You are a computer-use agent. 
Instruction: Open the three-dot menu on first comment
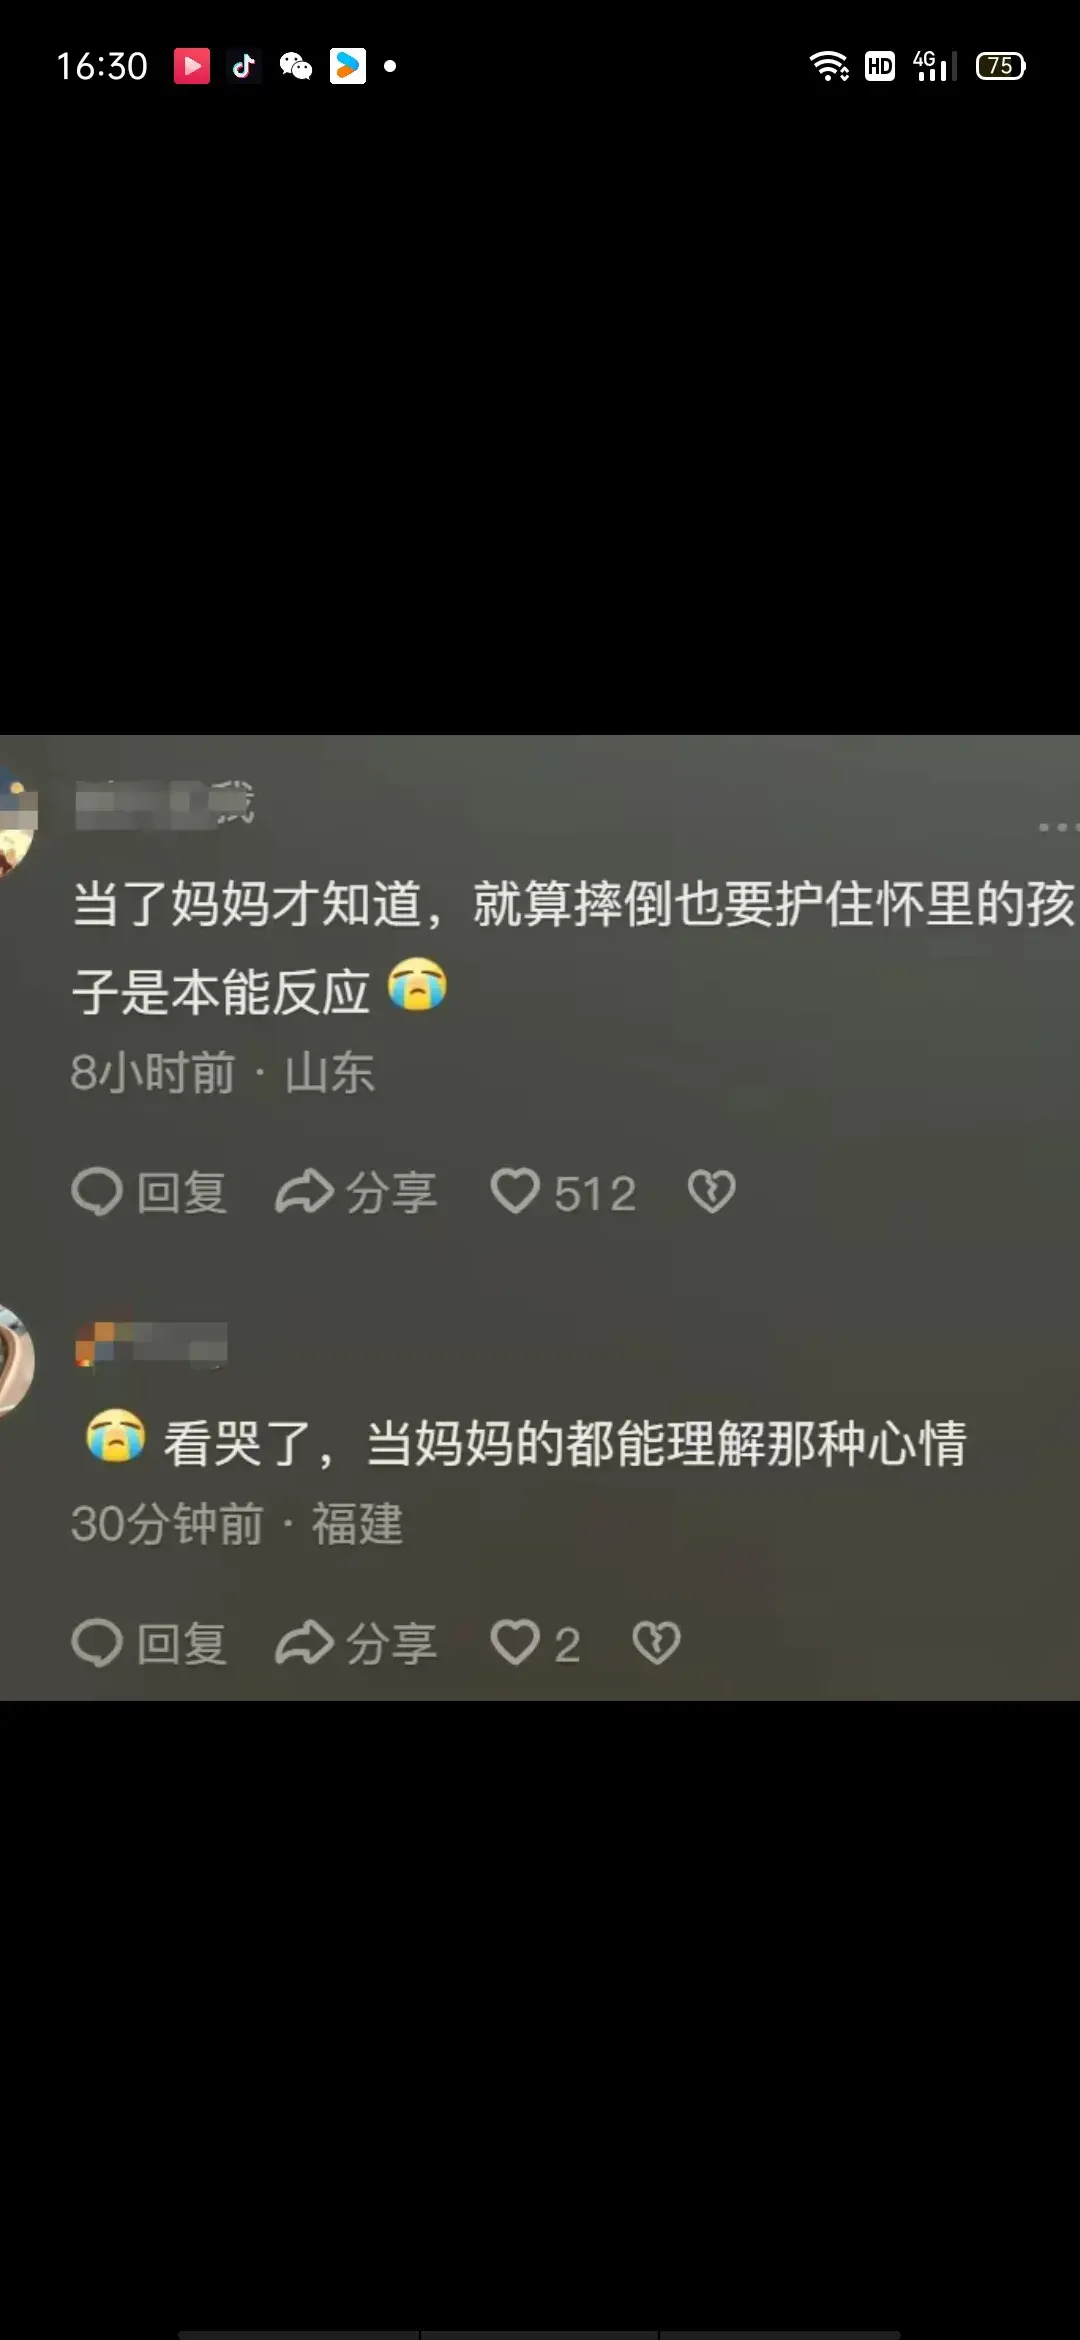[x=1058, y=827]
